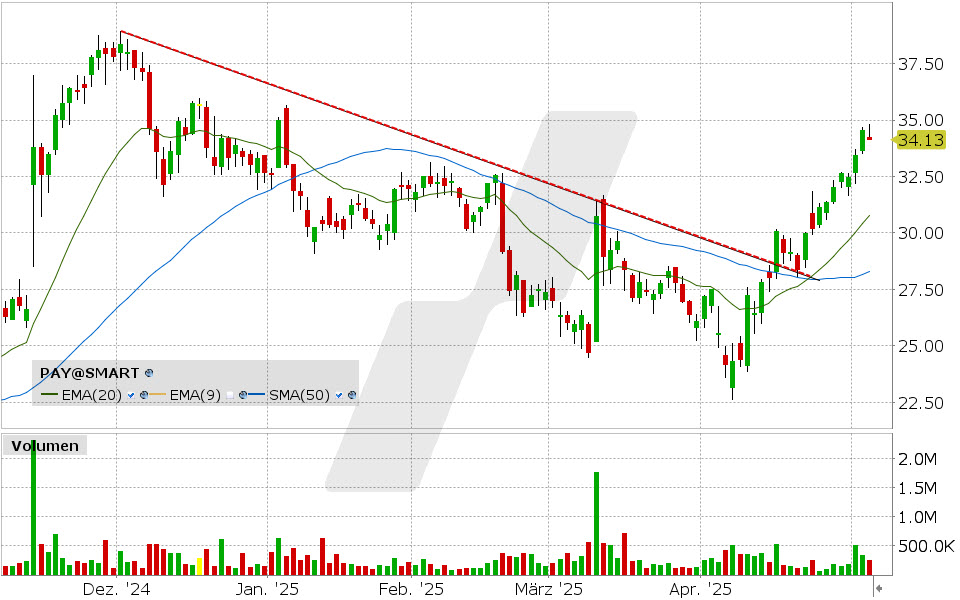Click the tallest November volume bar at left
The height and width of the screenshot is (600, 960).
(34, 508)
